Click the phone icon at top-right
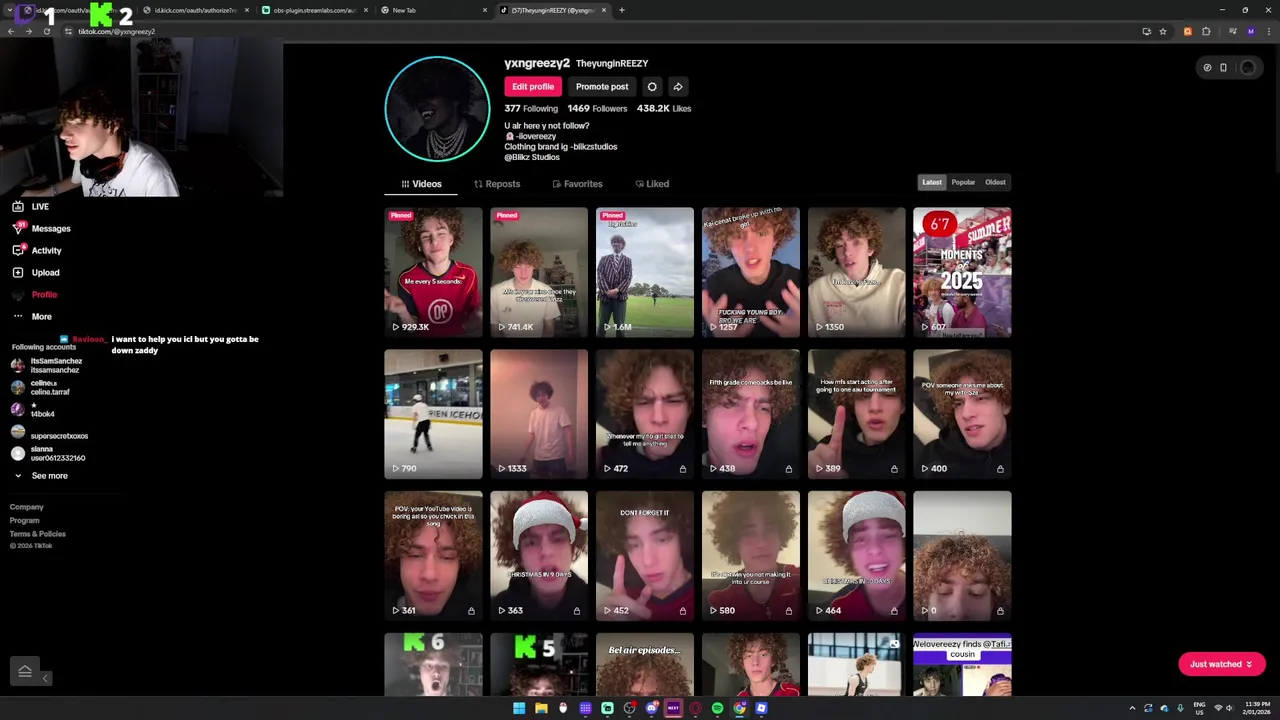1280x720 pixels. tap(1223, 68)
